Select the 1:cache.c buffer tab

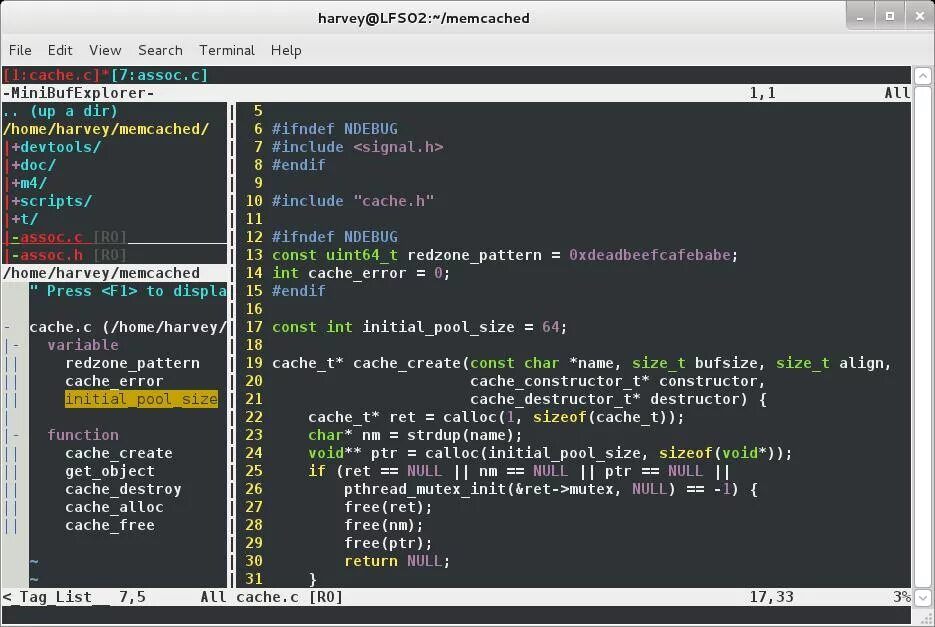click(x=51, y=75)
